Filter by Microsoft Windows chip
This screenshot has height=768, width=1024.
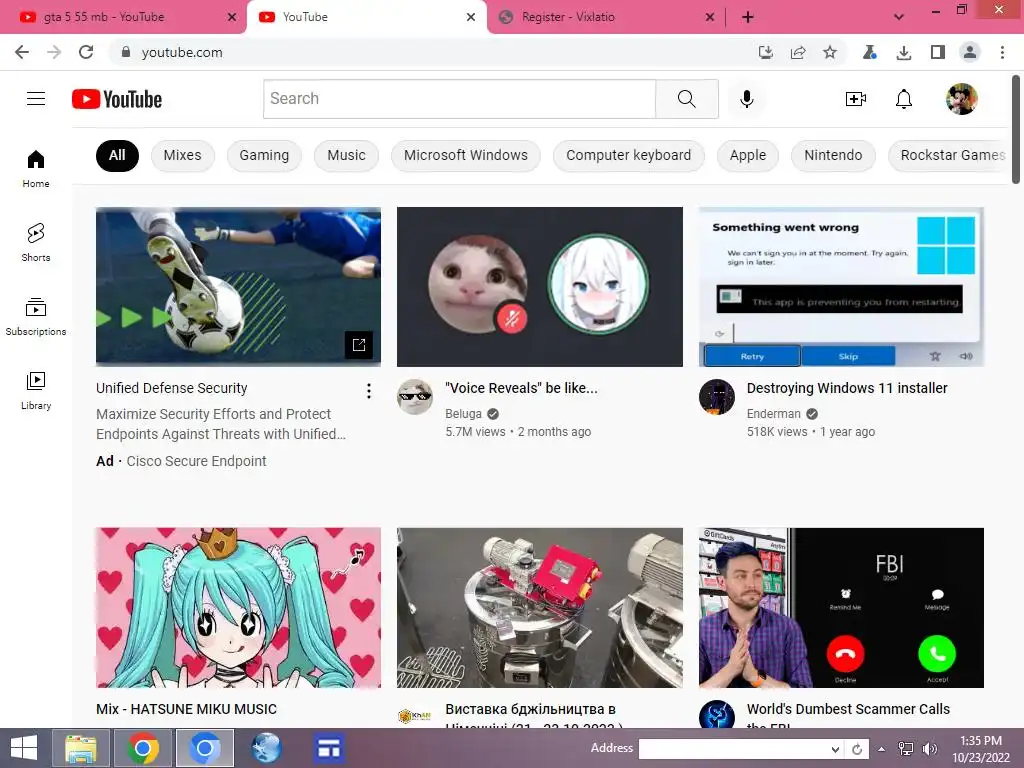pos(466,155)
